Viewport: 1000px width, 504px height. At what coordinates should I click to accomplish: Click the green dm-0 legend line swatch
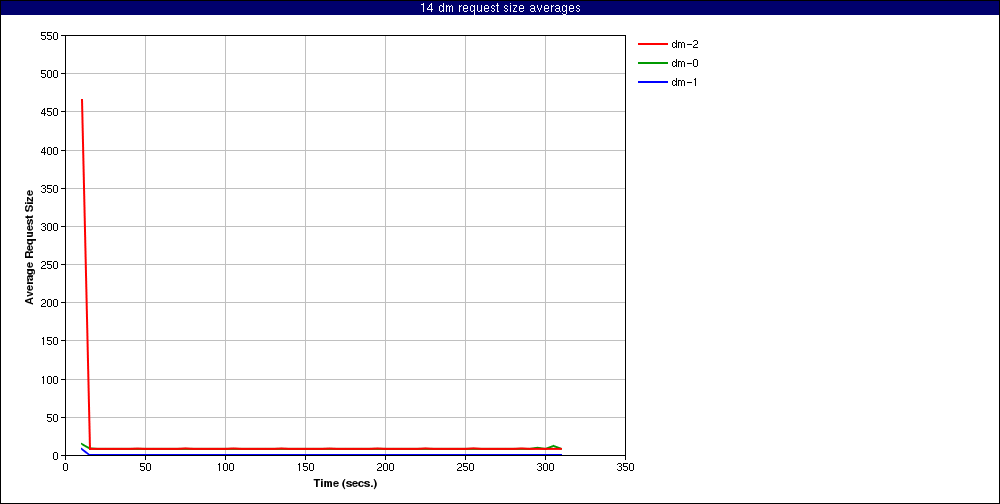[652, 63]
